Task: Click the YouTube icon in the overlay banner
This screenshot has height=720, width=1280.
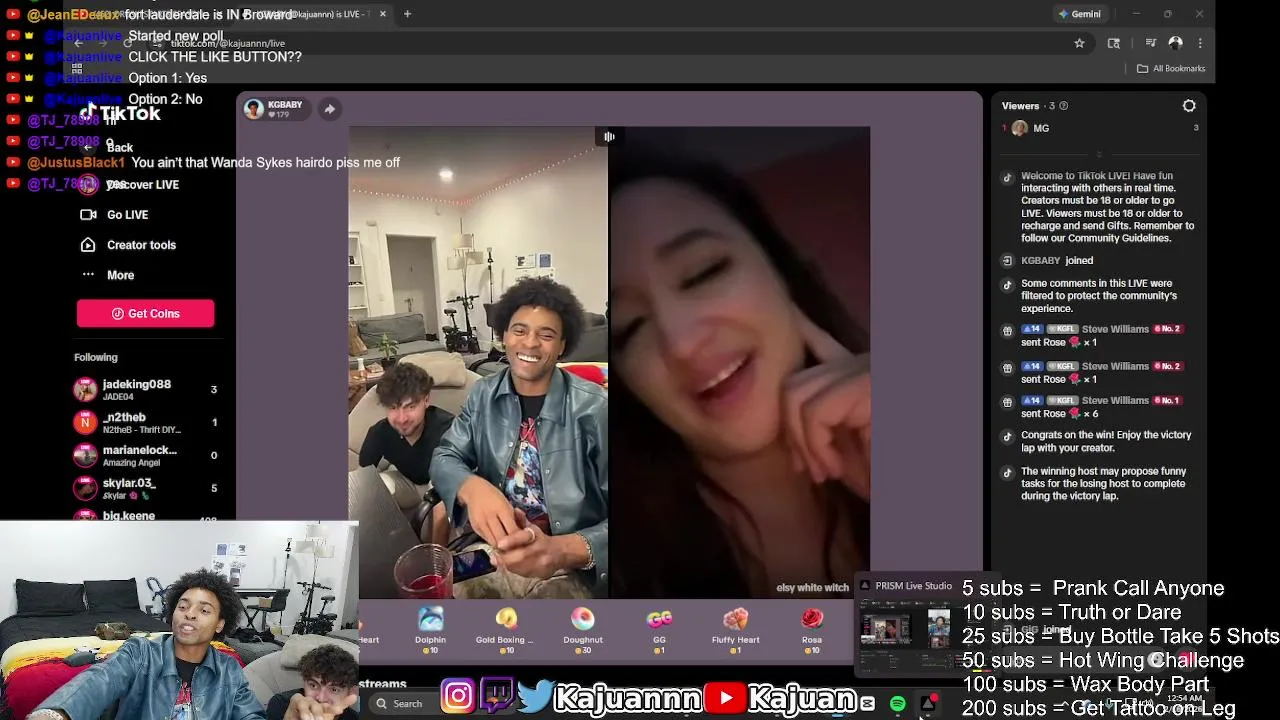Action: coord(725,698)
